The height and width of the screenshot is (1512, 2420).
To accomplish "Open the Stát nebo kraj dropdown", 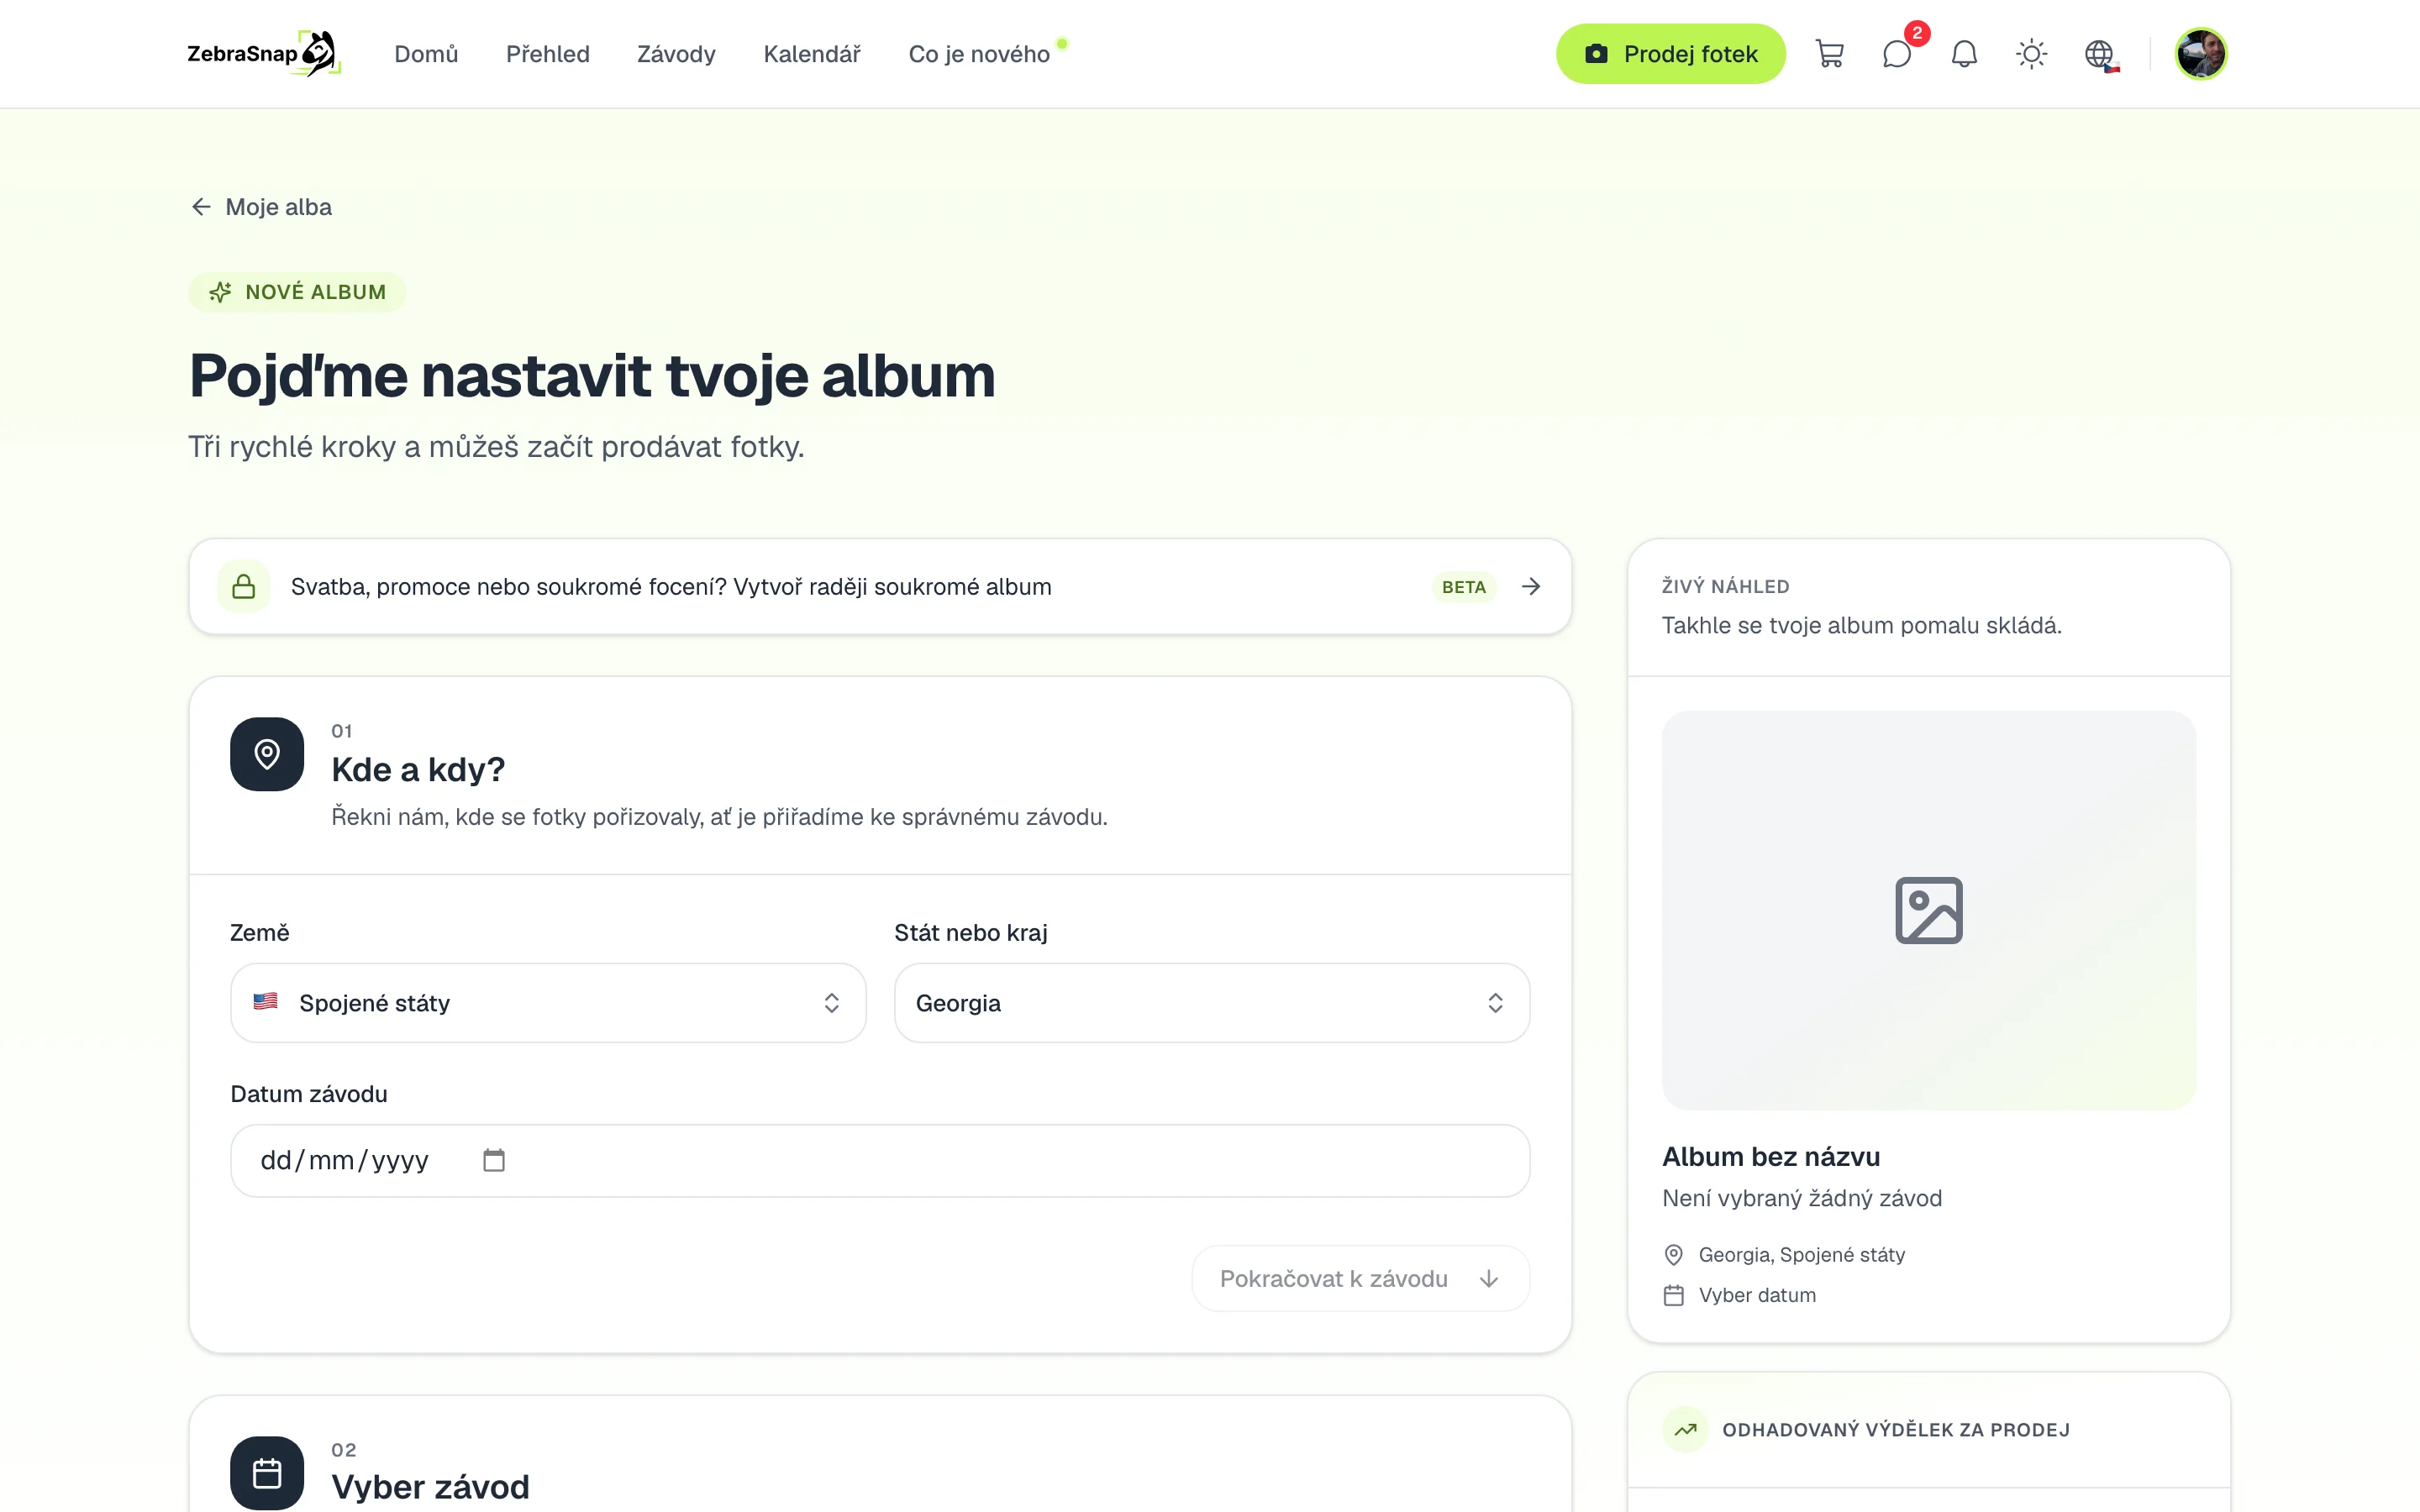I will click(1211, 1003).
